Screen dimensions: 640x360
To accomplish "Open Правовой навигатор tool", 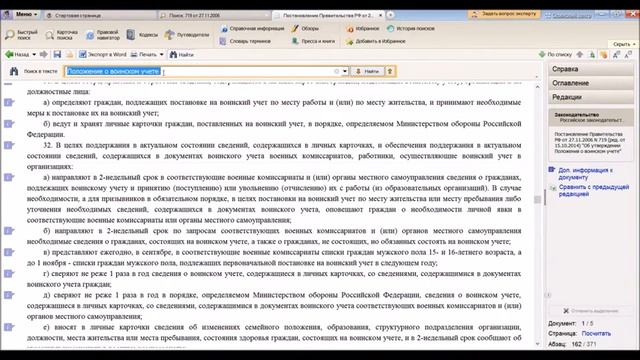I will click(103, 35).
